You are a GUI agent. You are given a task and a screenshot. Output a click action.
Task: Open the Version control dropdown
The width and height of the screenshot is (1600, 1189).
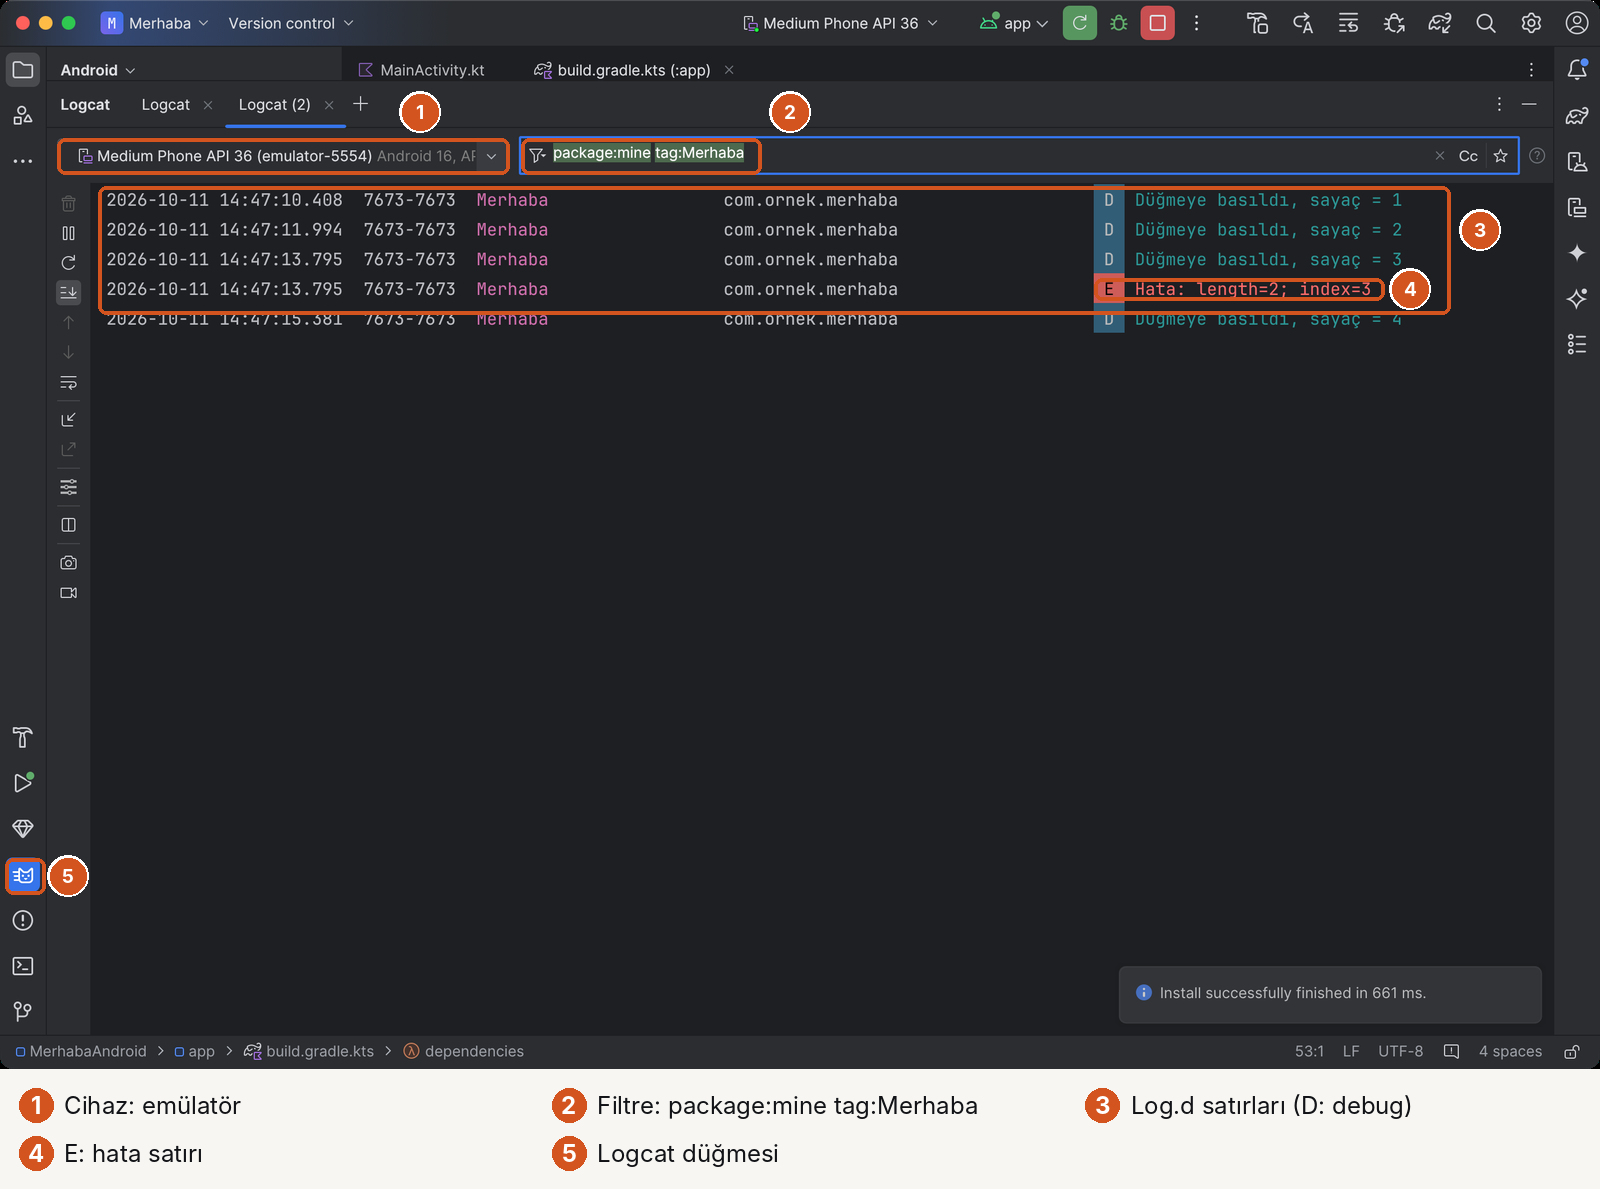[291, 23]
